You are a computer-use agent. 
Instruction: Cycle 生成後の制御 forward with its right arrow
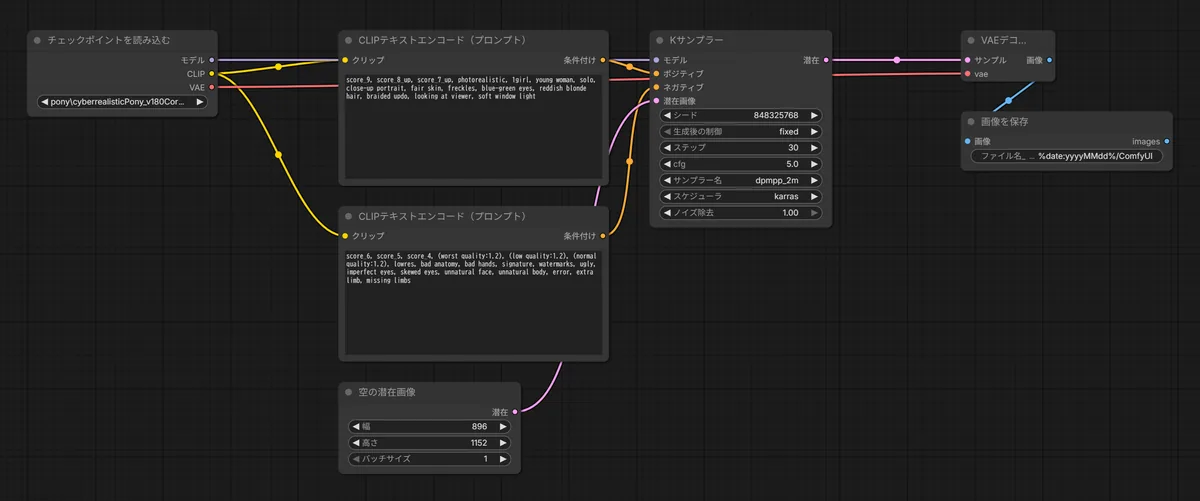(814, 131)
